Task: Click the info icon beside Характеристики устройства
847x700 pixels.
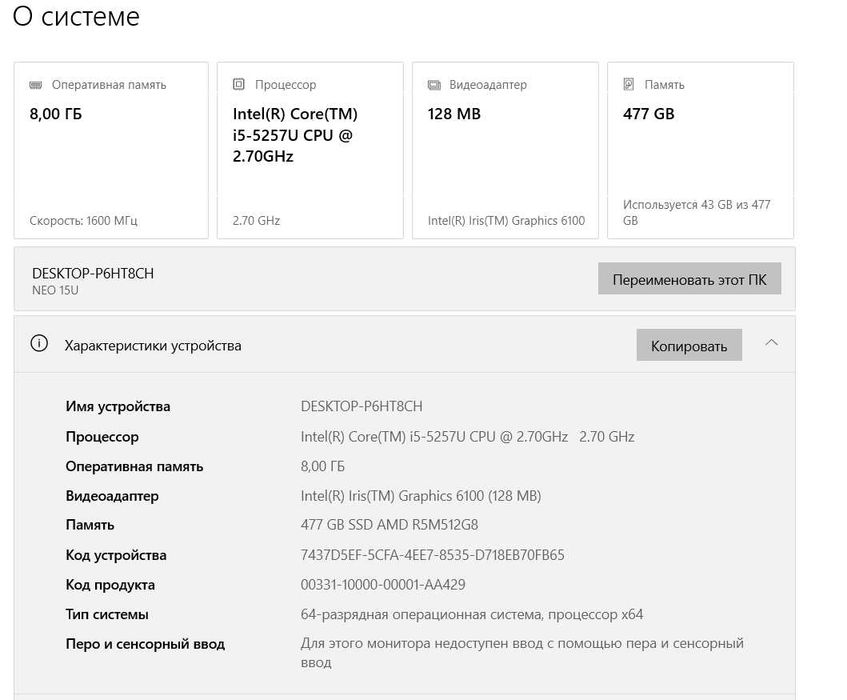Action: [x=39, y=344]
